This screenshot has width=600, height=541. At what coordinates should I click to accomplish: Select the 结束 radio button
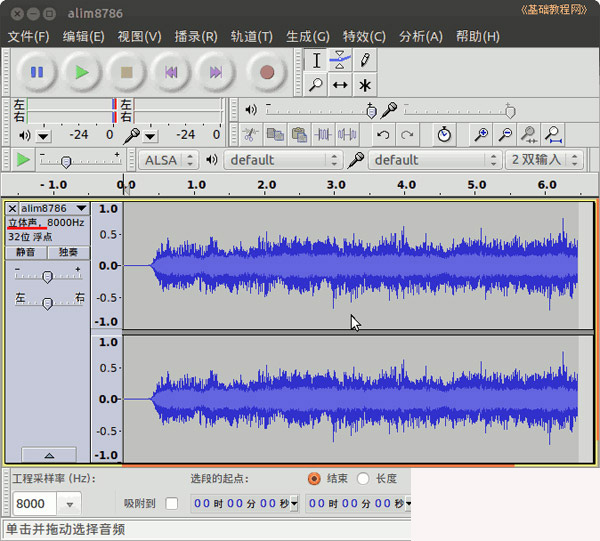click(x=314, y=479)
